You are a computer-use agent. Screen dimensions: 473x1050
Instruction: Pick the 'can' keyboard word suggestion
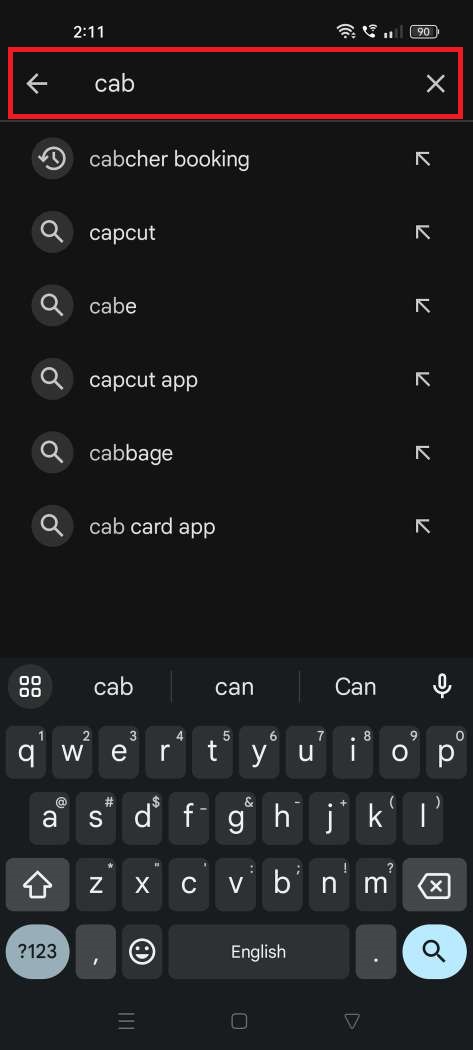click(234, 686)
